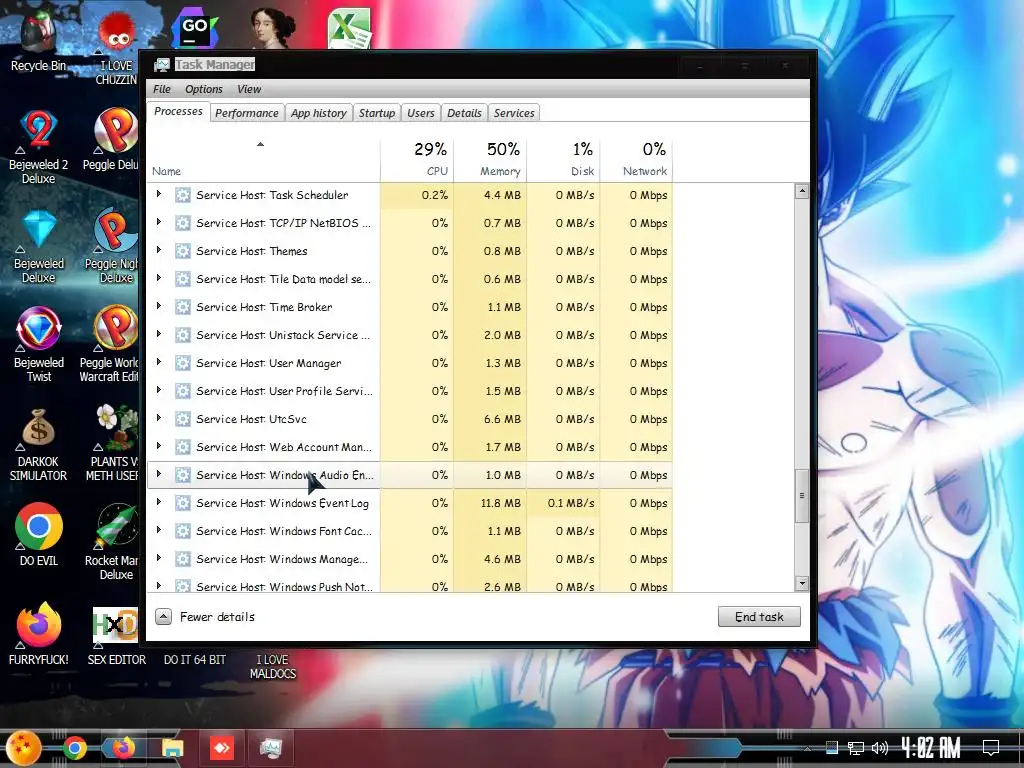Open the File menu

[162, 89]
